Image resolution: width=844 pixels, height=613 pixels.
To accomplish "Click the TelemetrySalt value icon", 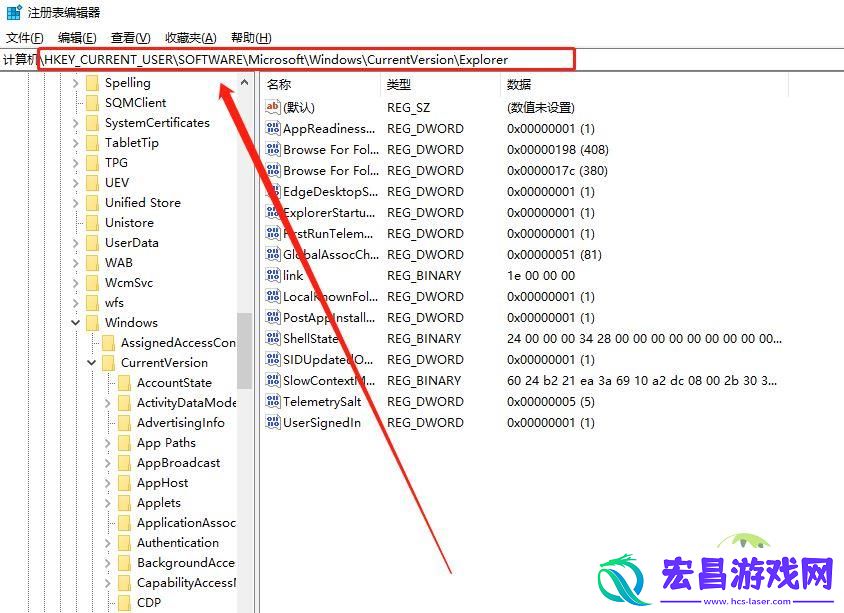I will coord(273,401).
